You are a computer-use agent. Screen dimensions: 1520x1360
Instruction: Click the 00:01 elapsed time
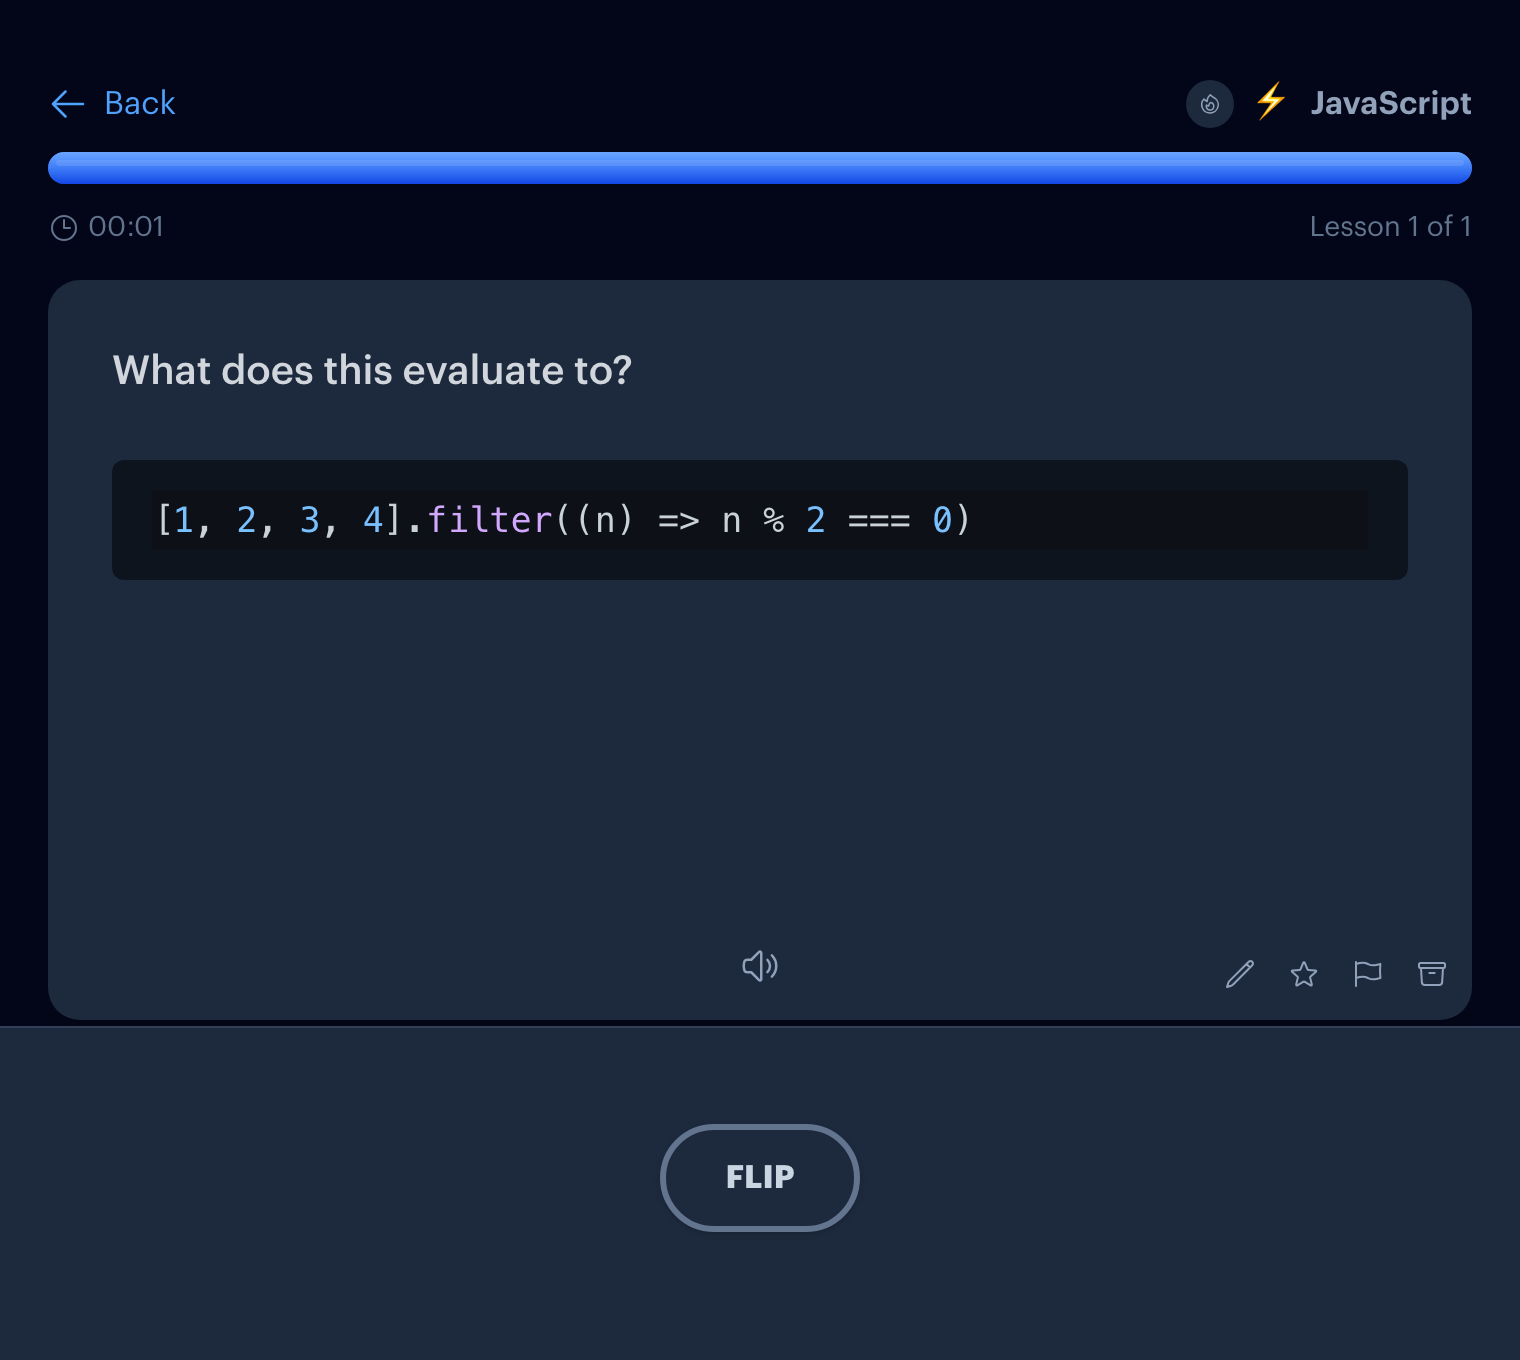tap(126, 227)
